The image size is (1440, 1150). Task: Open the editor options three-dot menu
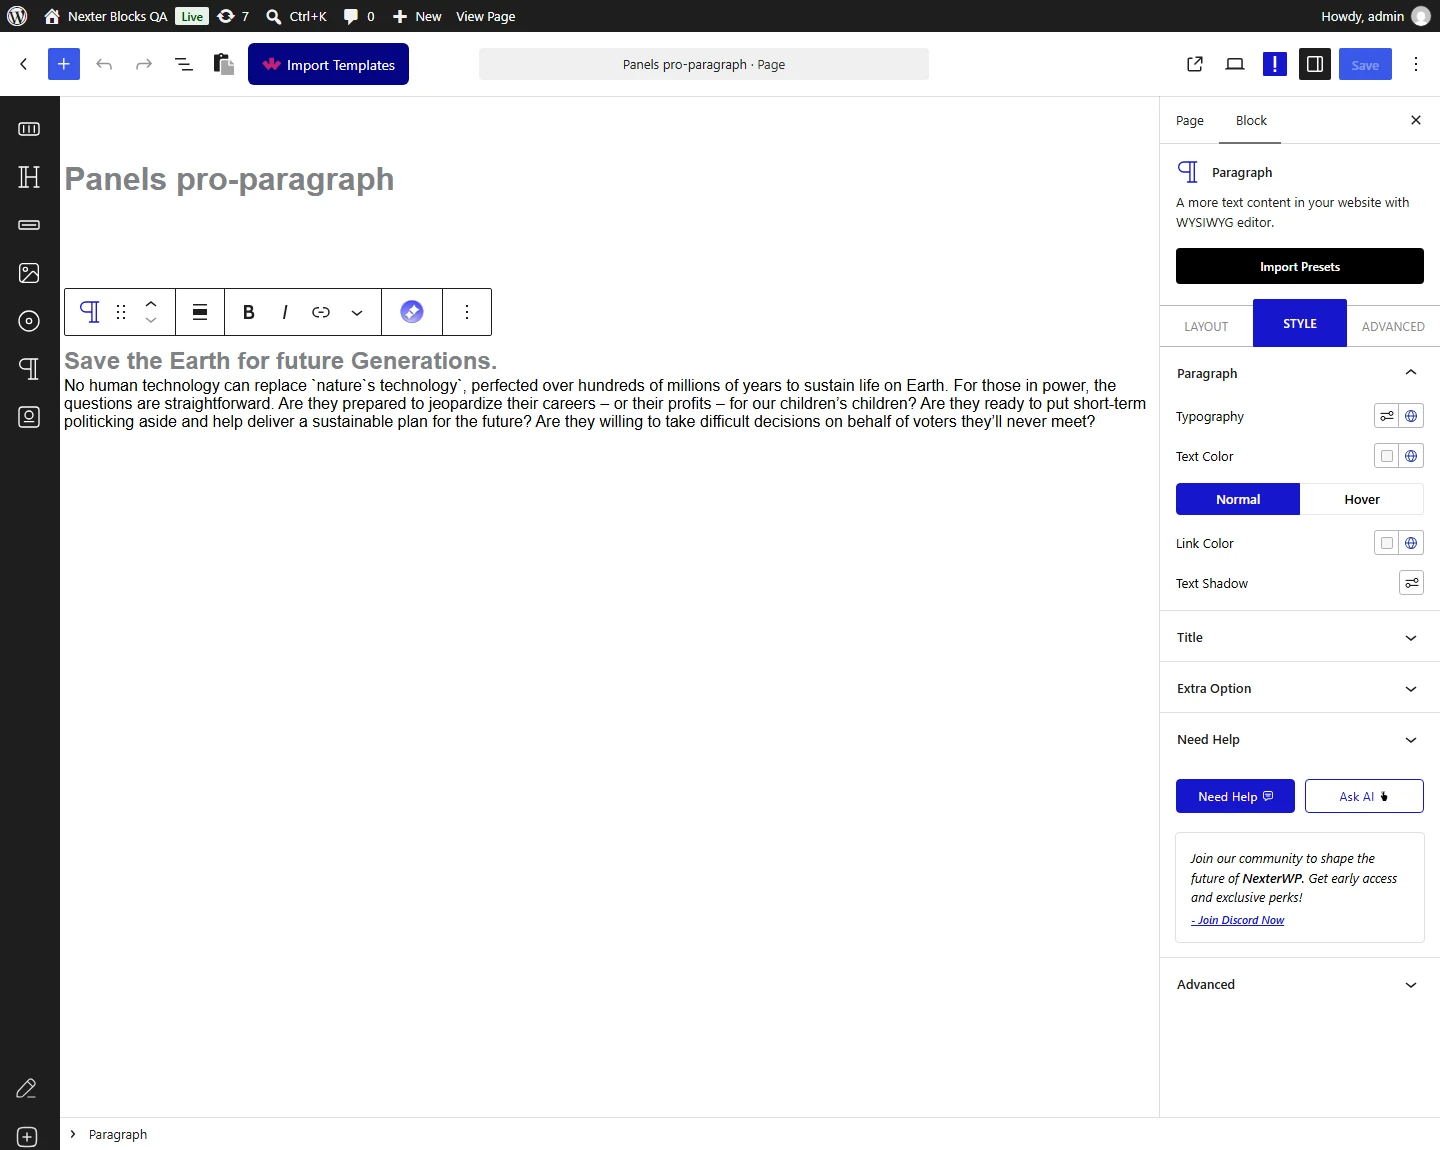[x=1416, y=64]
